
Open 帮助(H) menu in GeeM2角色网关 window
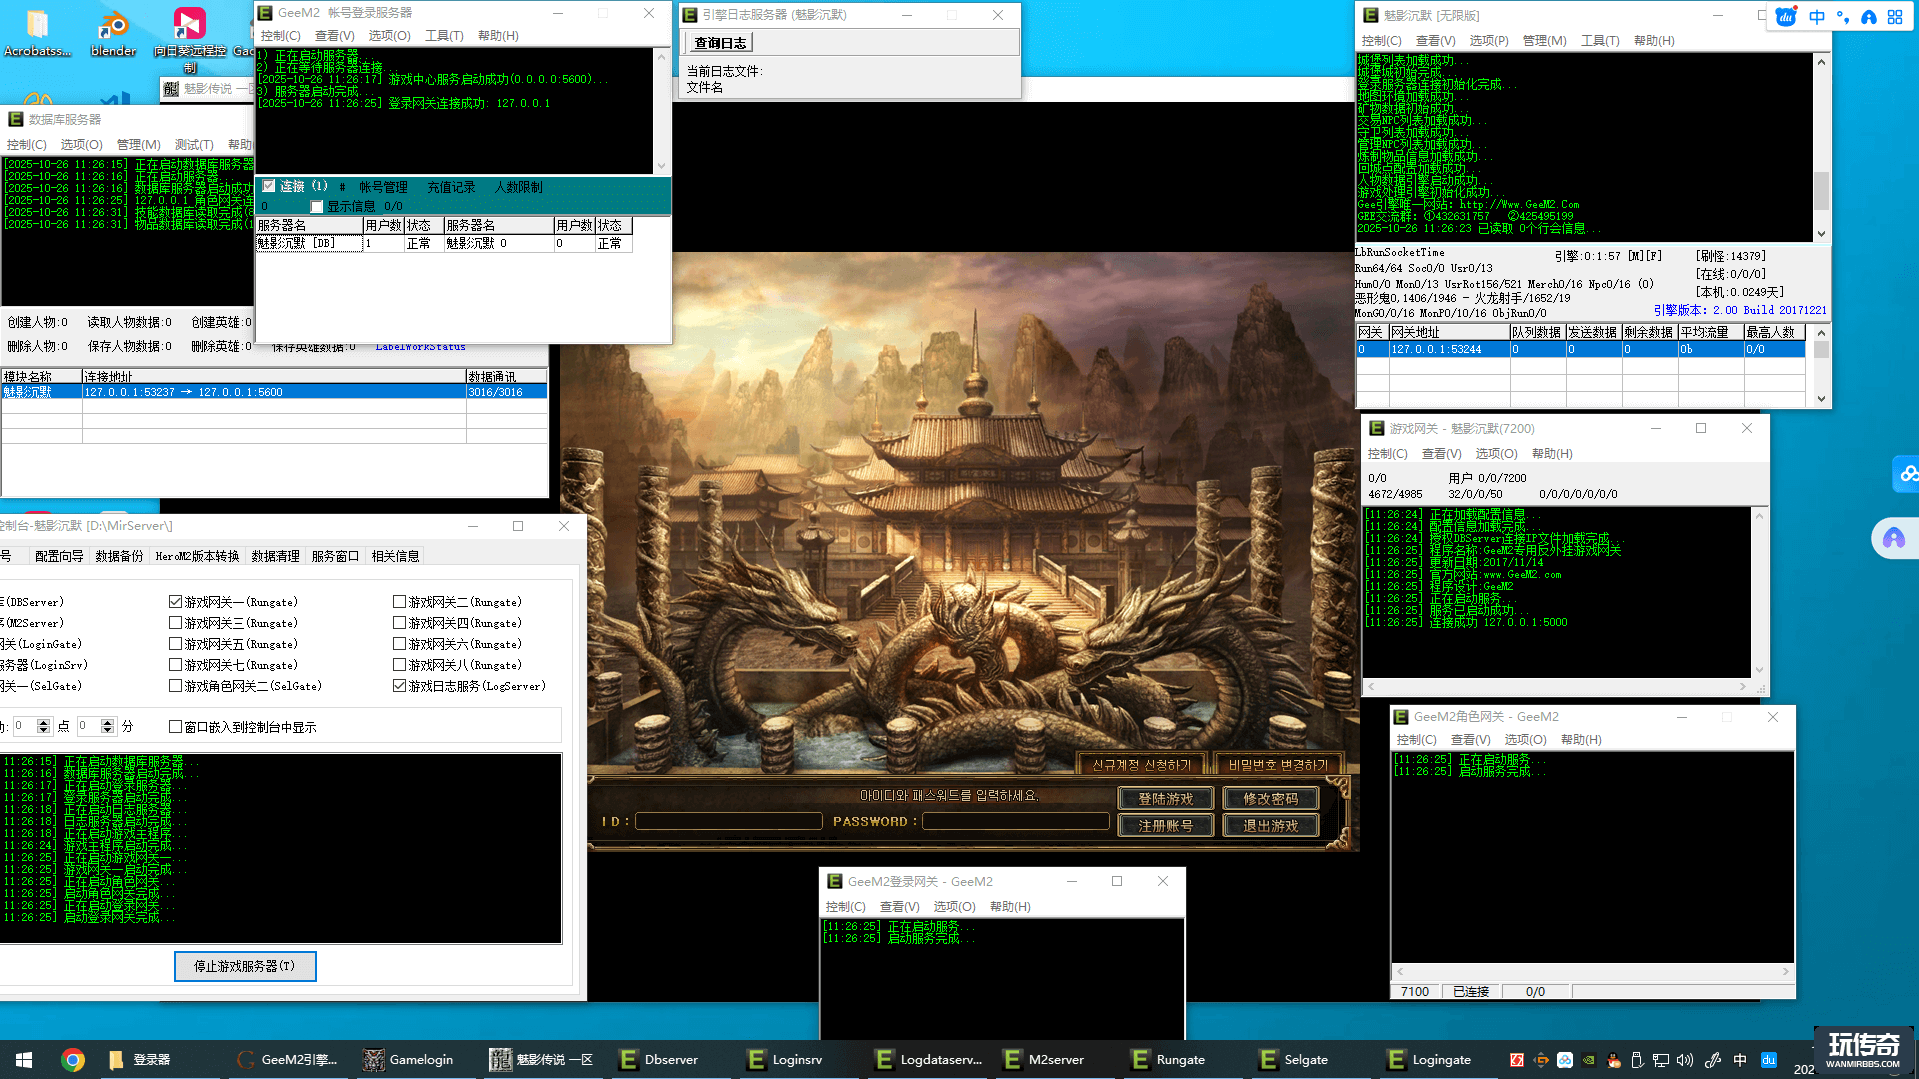pos(1581,740)
